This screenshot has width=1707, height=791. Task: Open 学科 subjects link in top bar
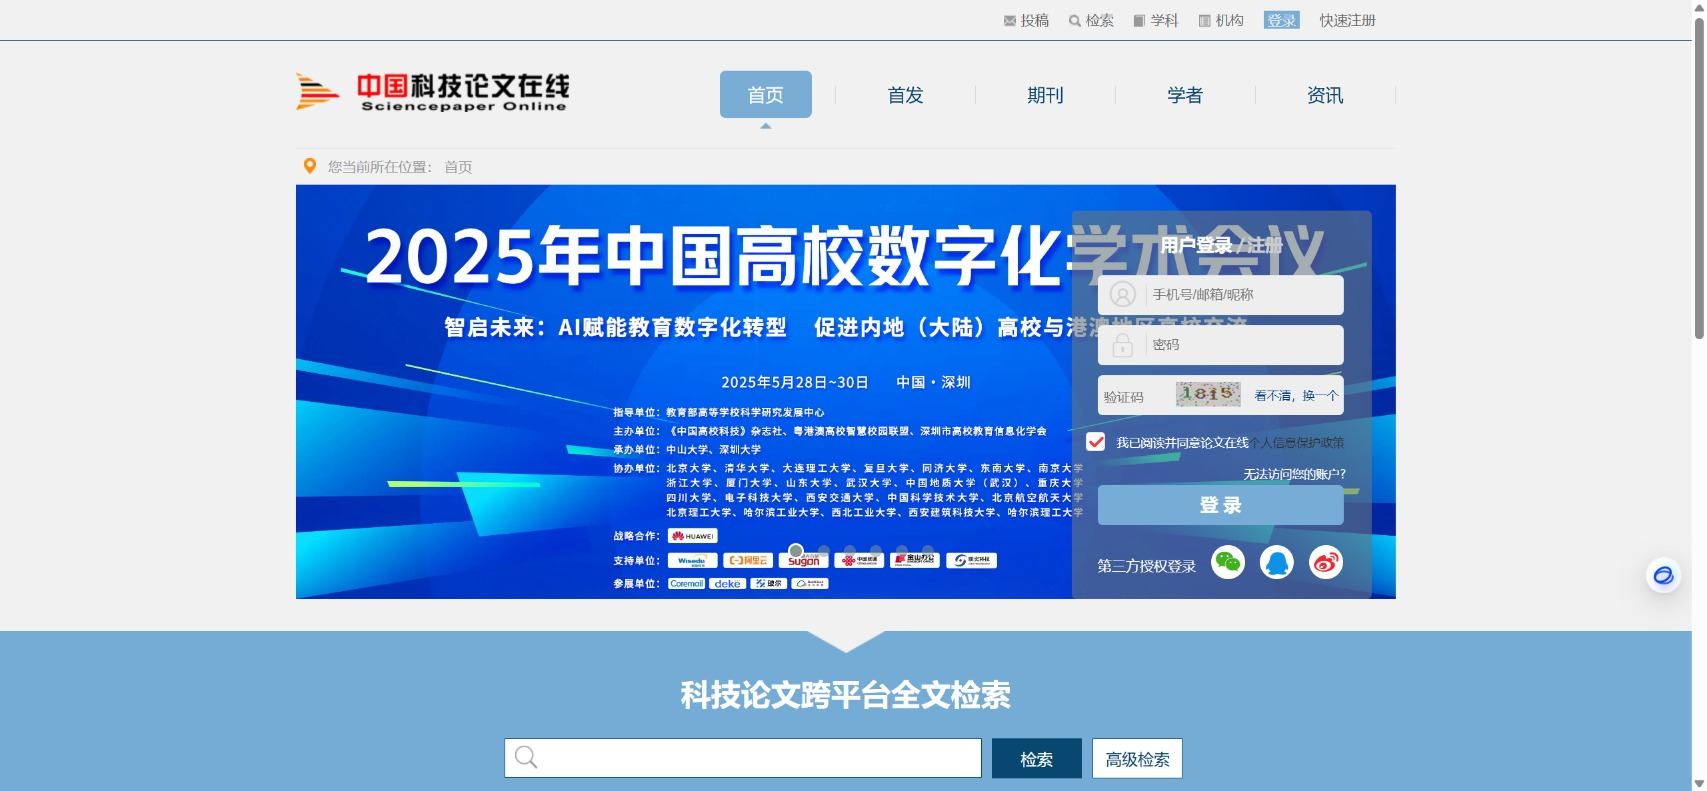point(1156,20)
